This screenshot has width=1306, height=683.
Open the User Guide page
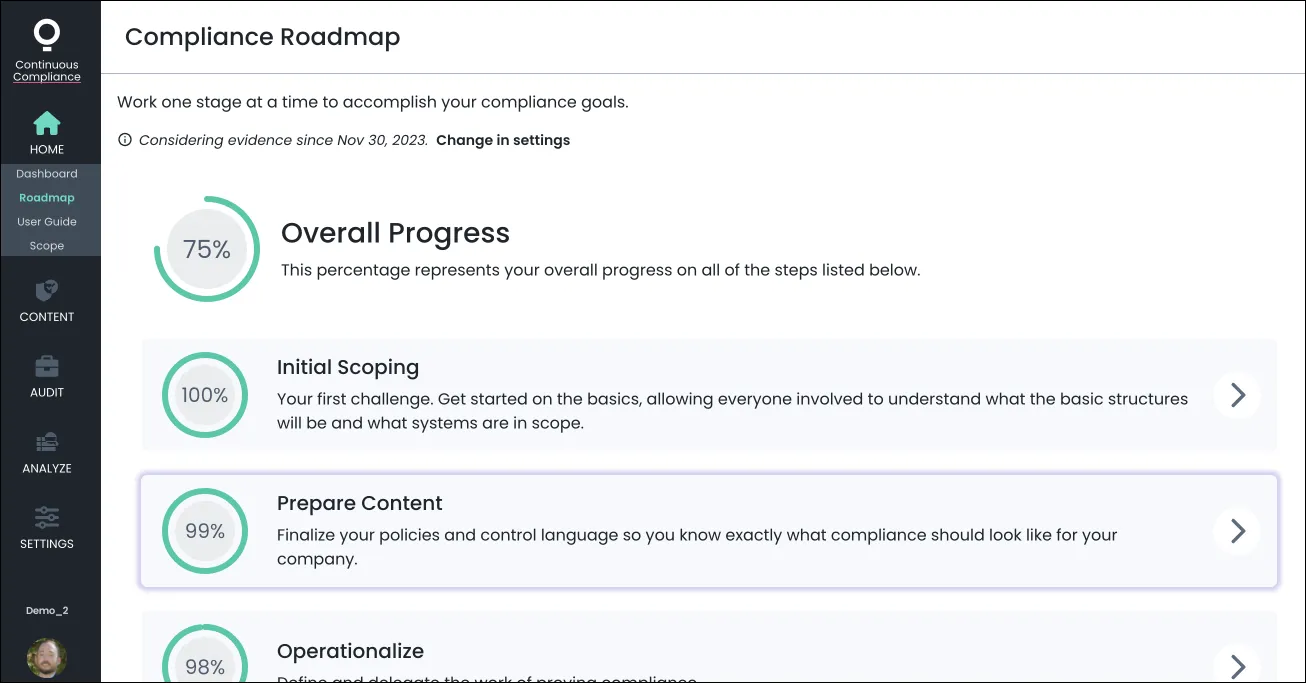47,221
